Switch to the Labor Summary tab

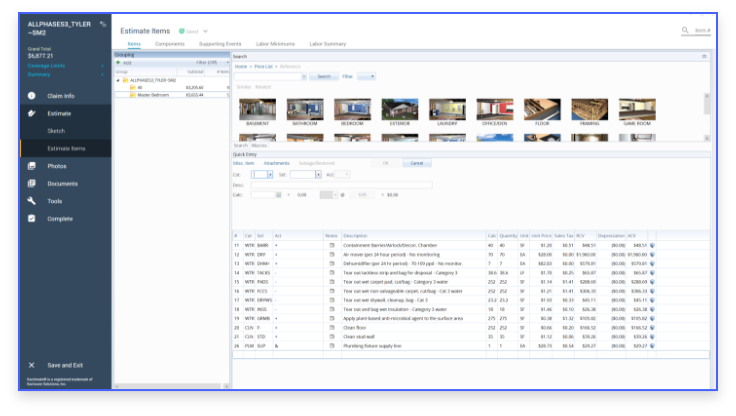327,45
